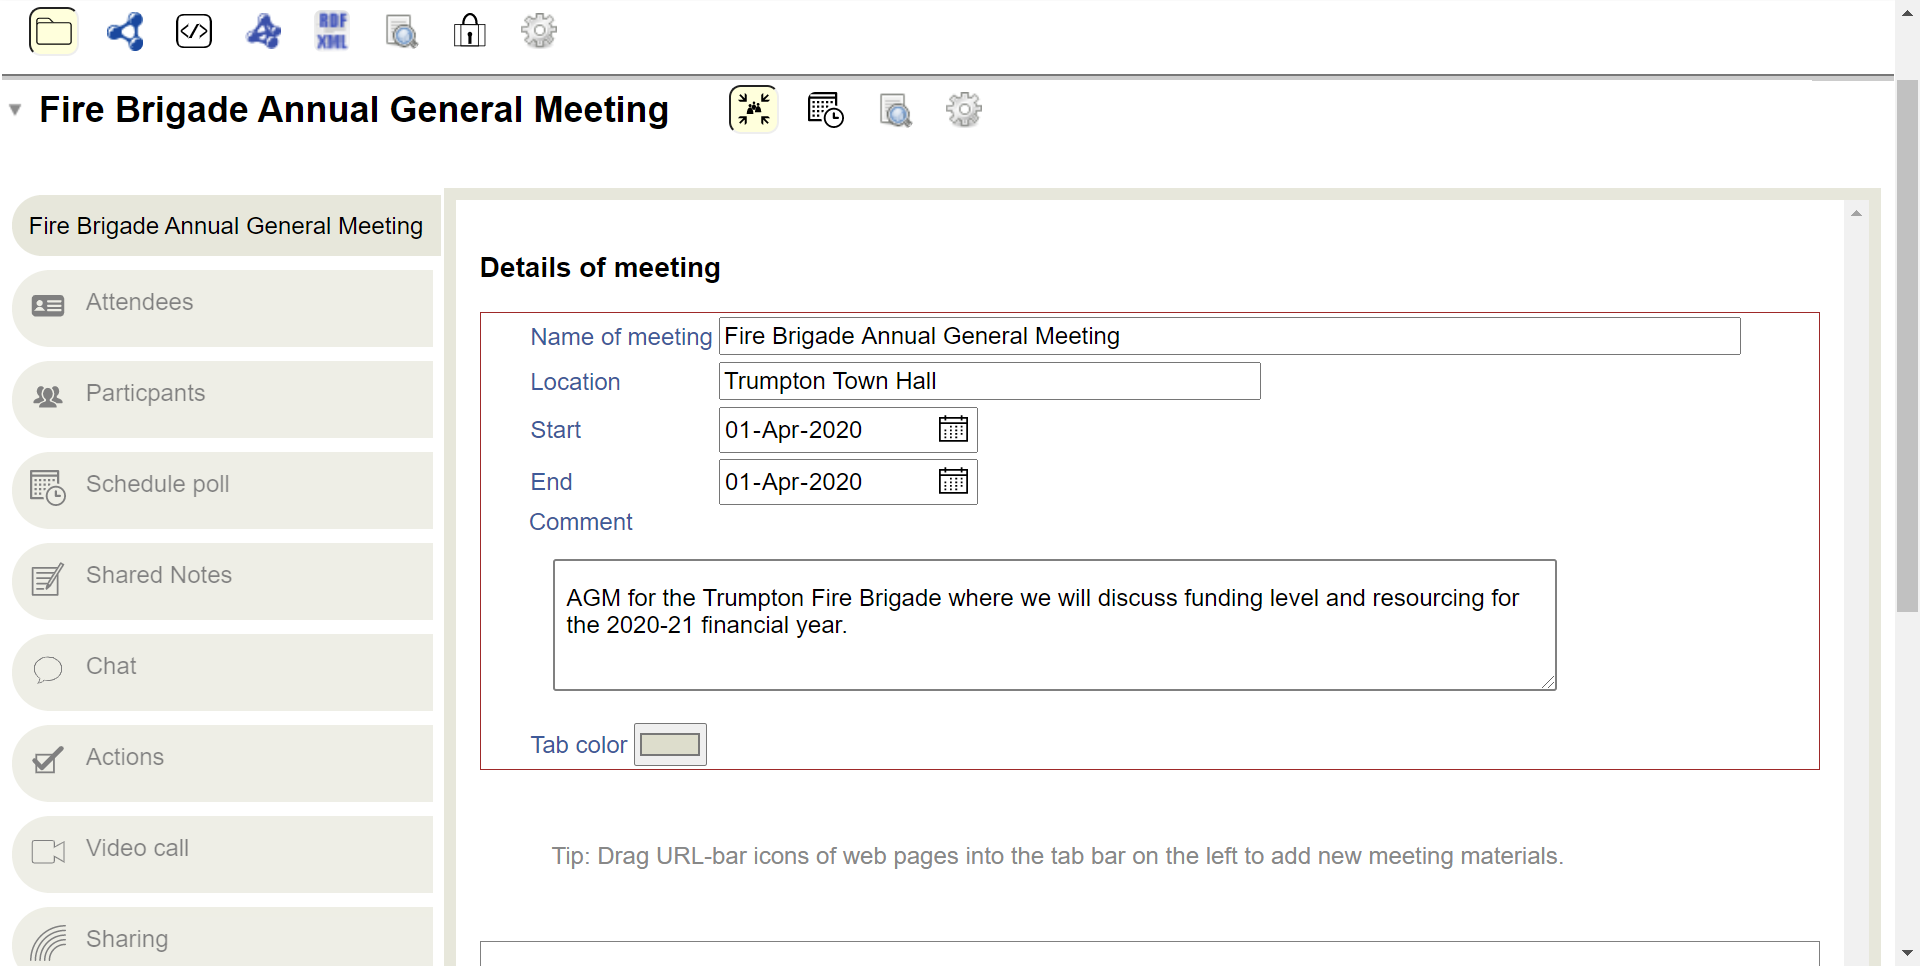The height and width of the screenshot is (966, 1920).
Task: Open the blue graph share icon
Action: 125,31
